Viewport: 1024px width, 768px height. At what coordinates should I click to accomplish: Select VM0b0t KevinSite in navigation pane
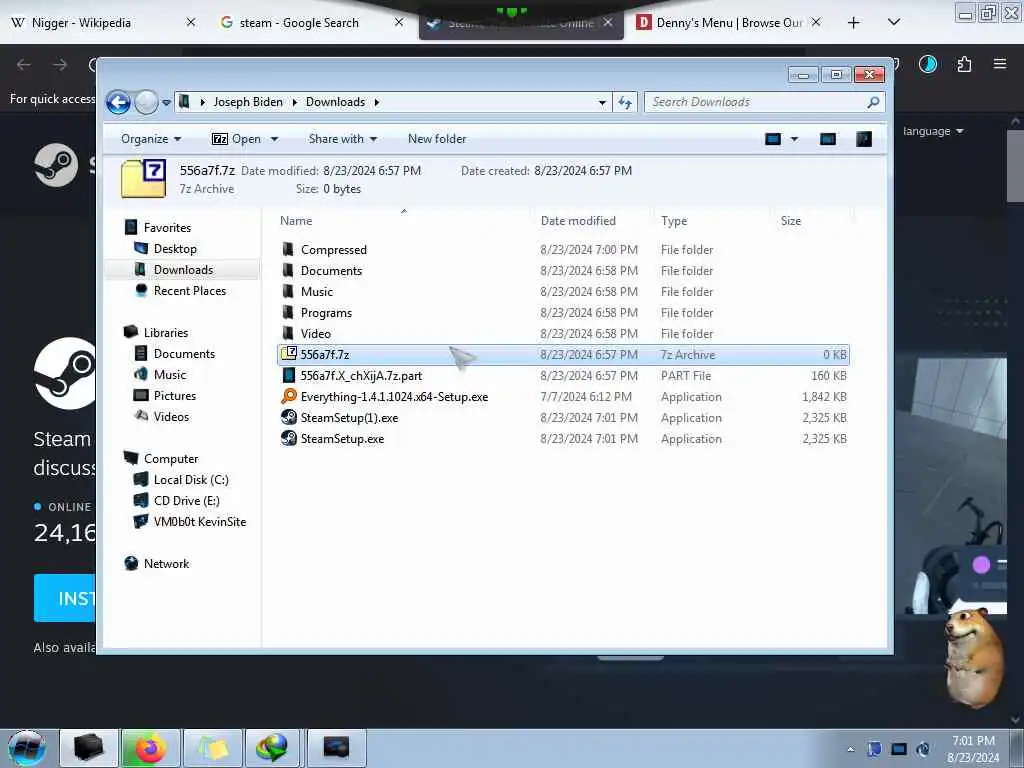[x=200, y=522]
